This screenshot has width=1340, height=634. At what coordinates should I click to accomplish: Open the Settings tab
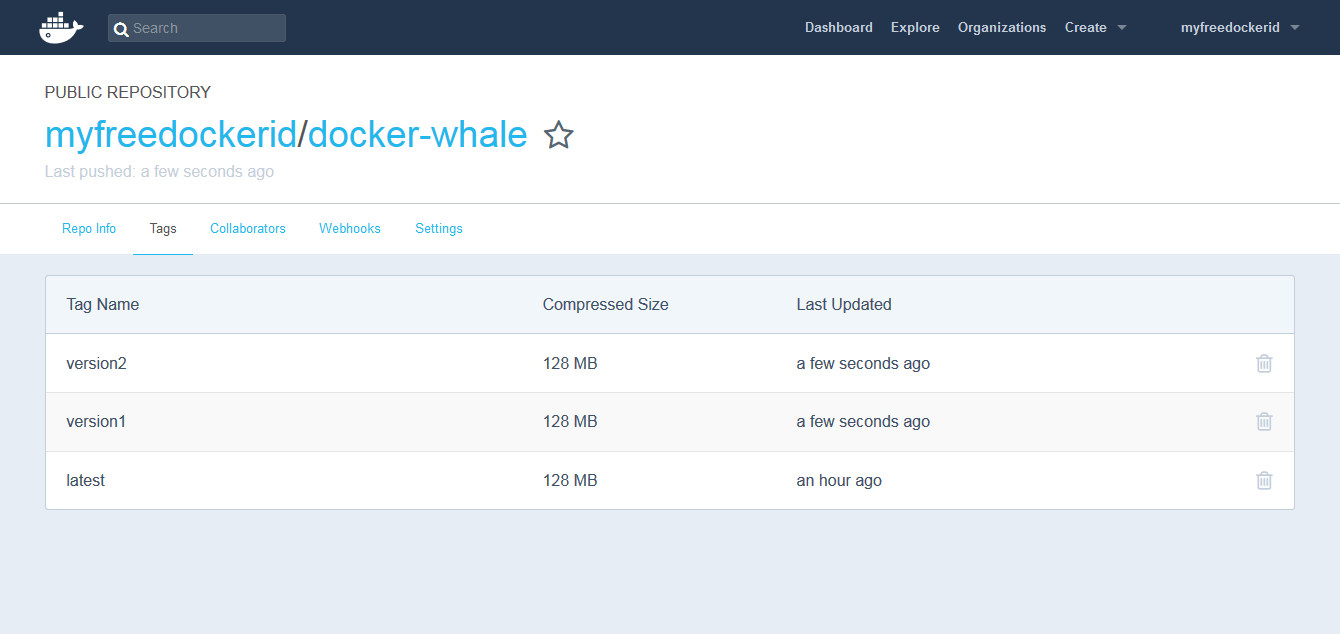click(439, 229)
